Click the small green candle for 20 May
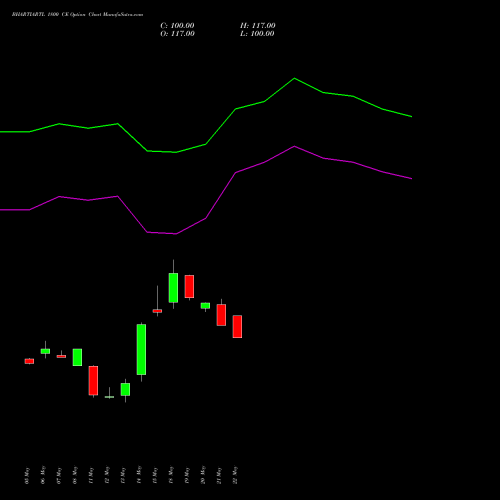 pyautogui.click(x=205, y=306)
